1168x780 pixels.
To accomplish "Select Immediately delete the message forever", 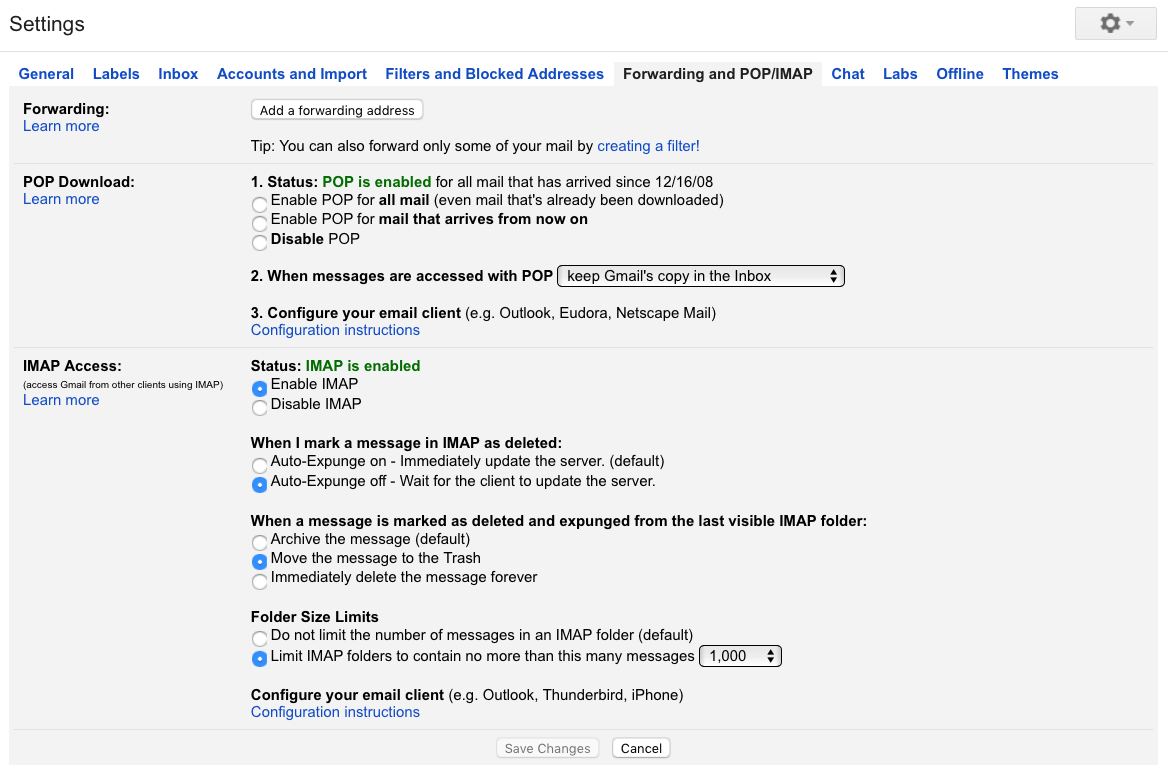I will [x=260, y=580].
